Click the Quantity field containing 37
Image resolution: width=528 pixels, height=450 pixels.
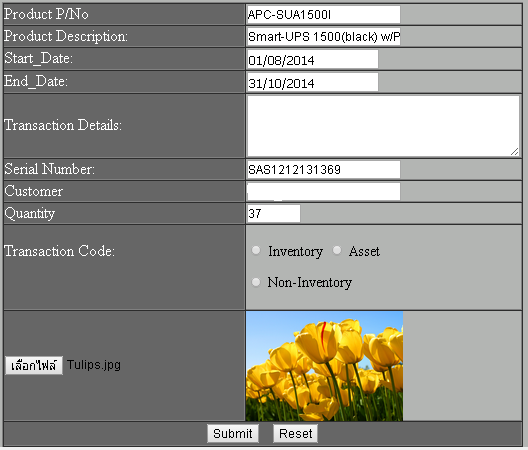tap(273, 214)
